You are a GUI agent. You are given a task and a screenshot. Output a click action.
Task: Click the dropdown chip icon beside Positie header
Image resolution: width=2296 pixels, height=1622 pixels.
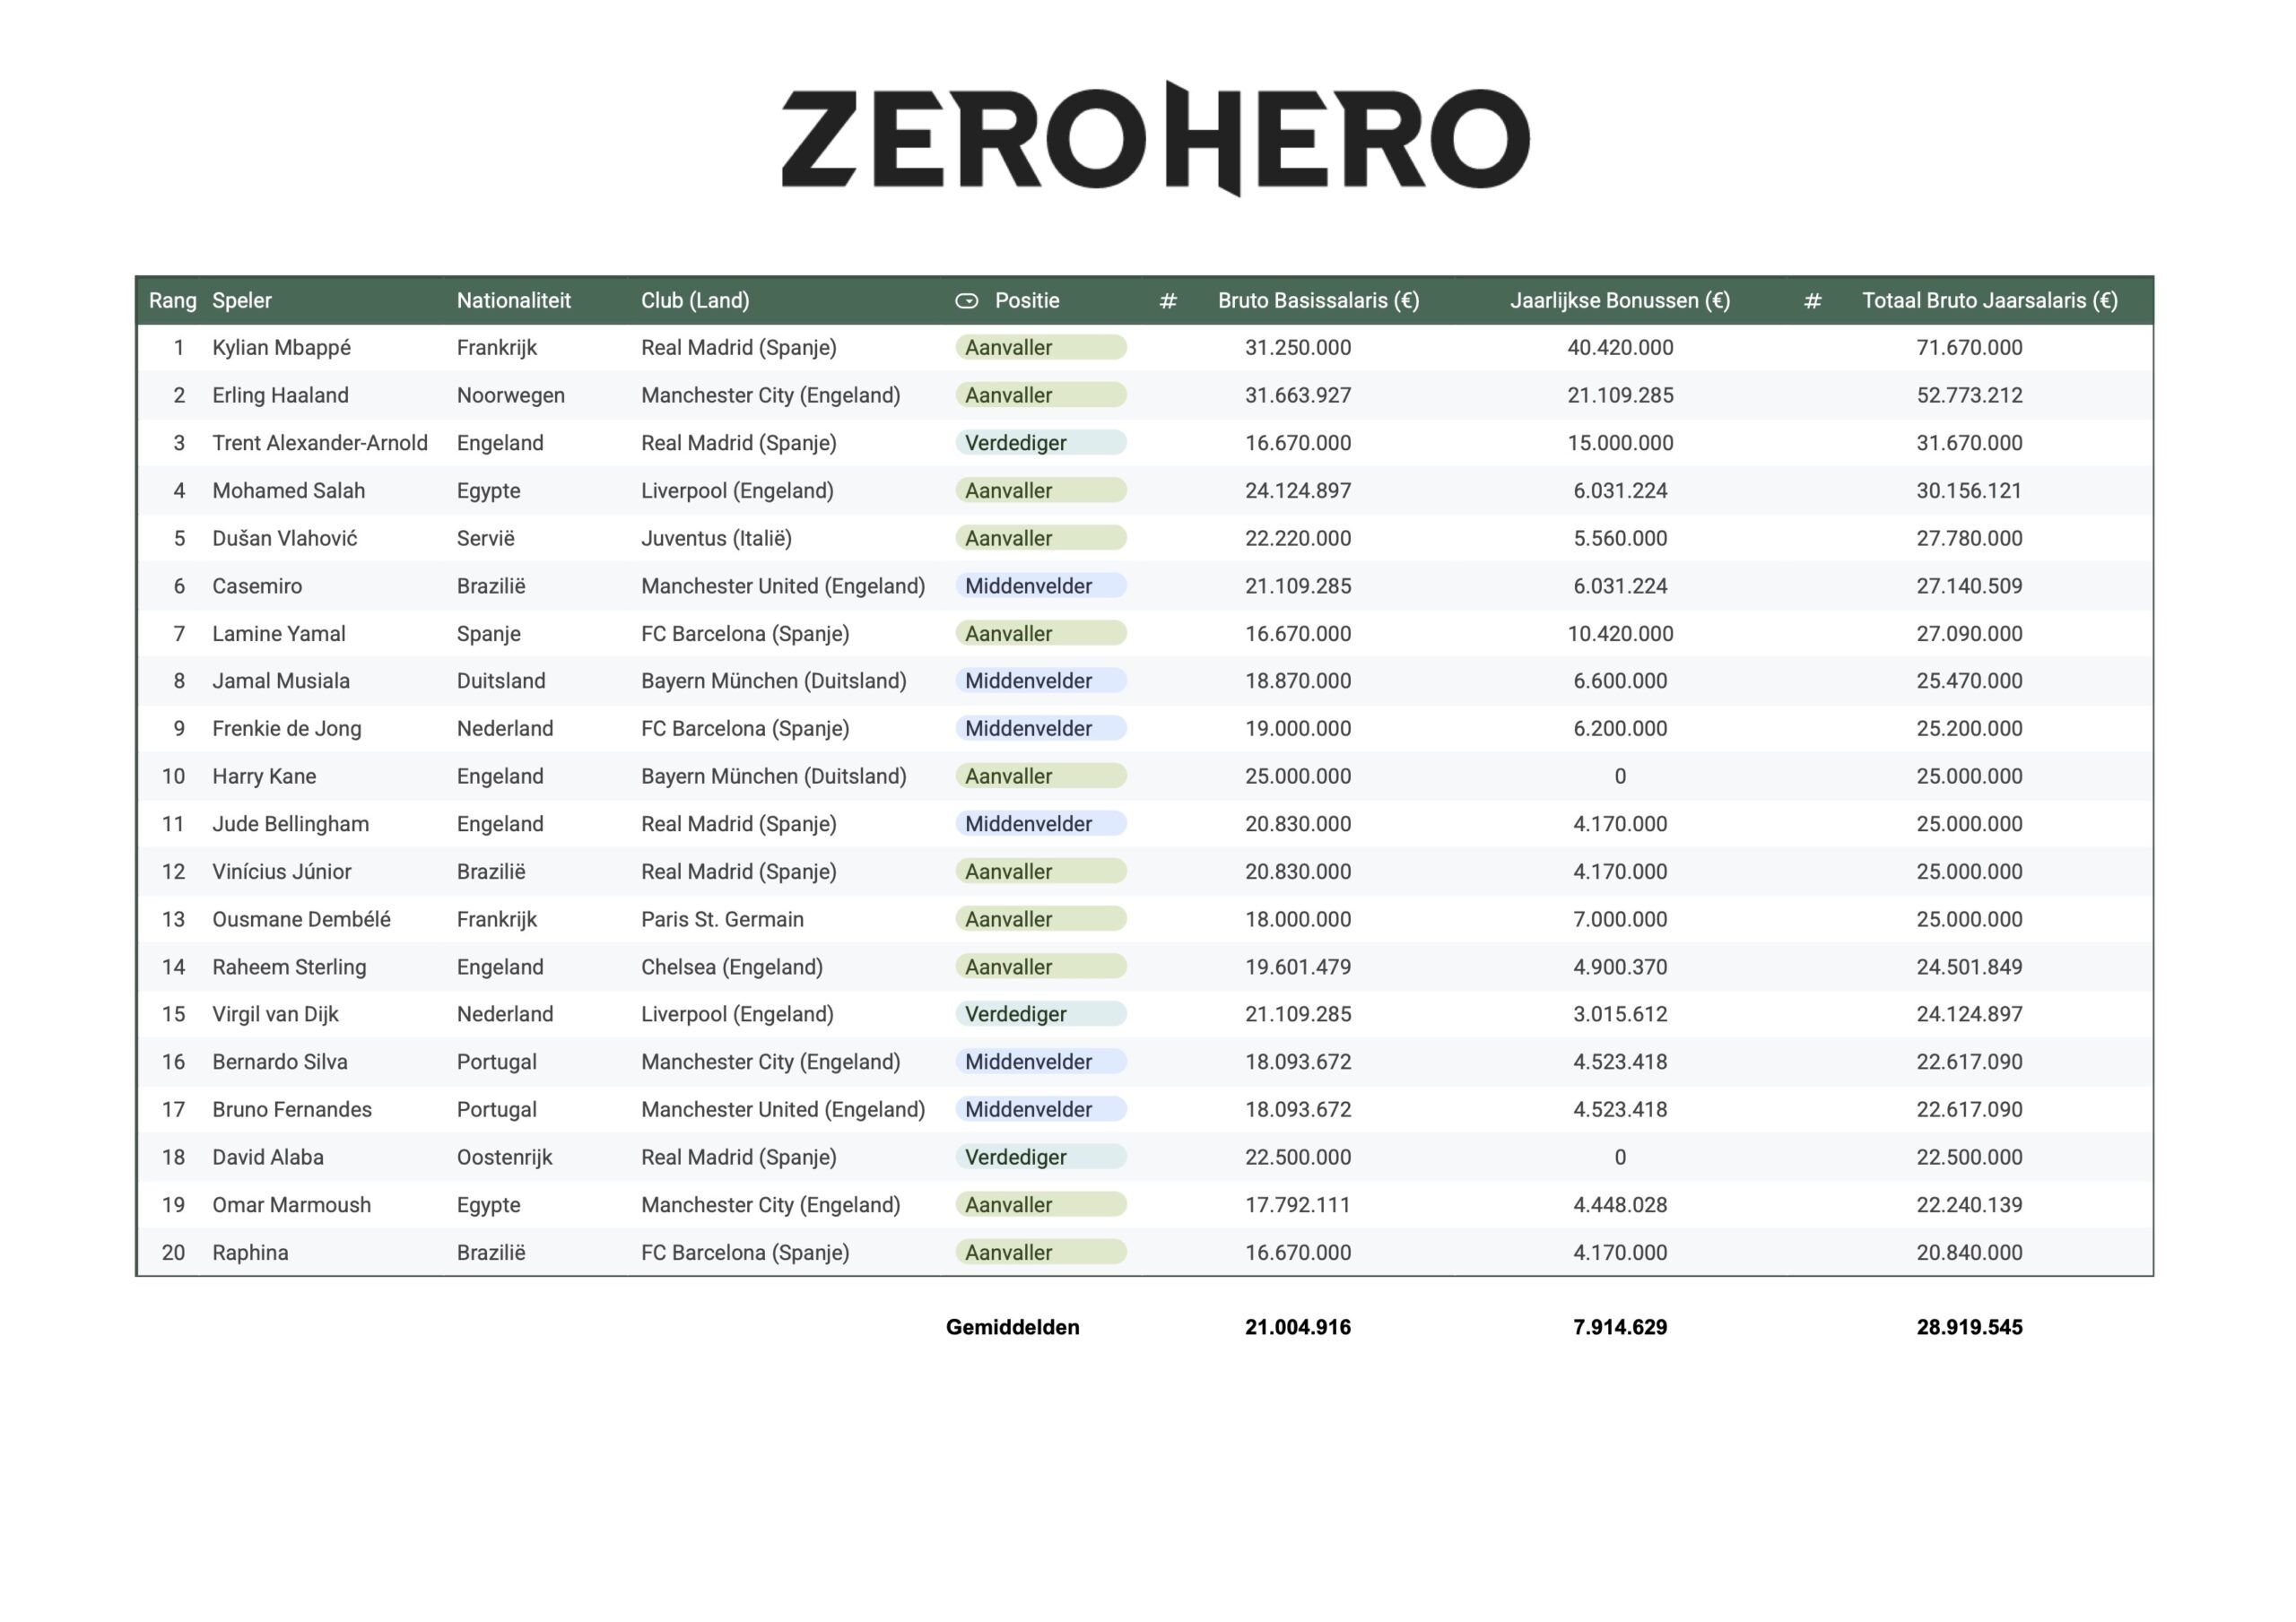pyautogui.click(x=966, y=301)
